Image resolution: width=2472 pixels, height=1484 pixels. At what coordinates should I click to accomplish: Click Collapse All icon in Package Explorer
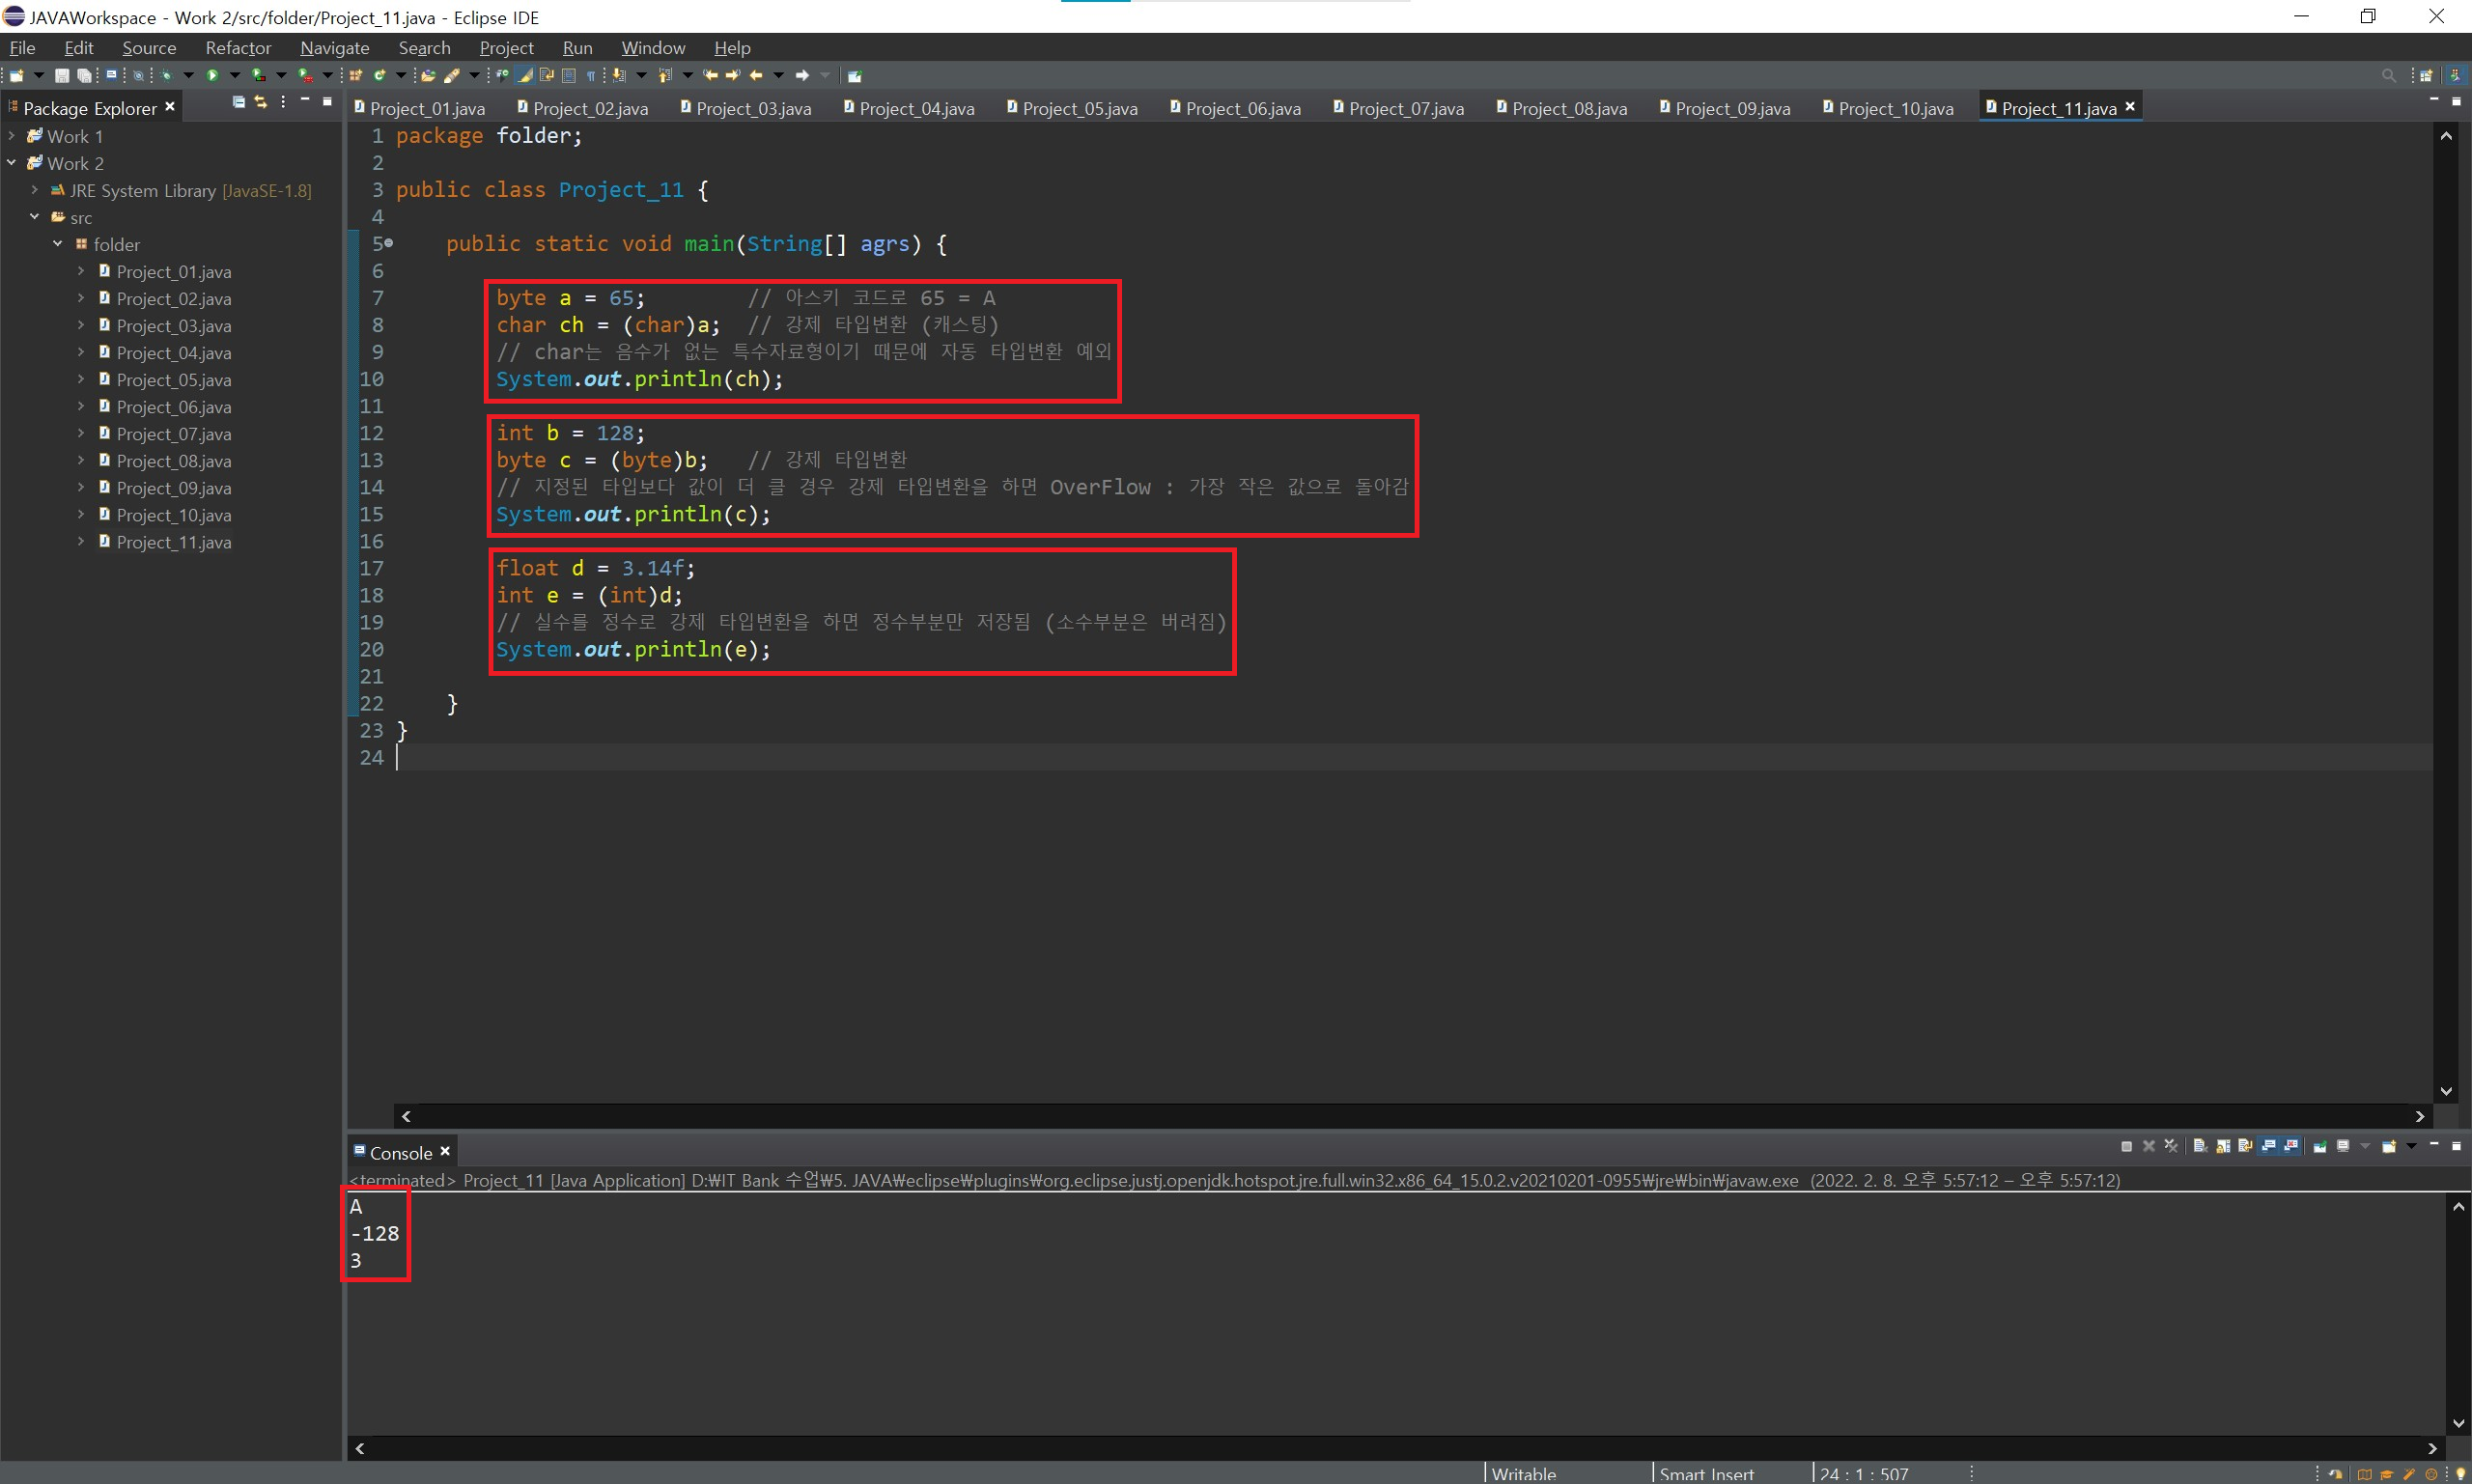[238, 102]
